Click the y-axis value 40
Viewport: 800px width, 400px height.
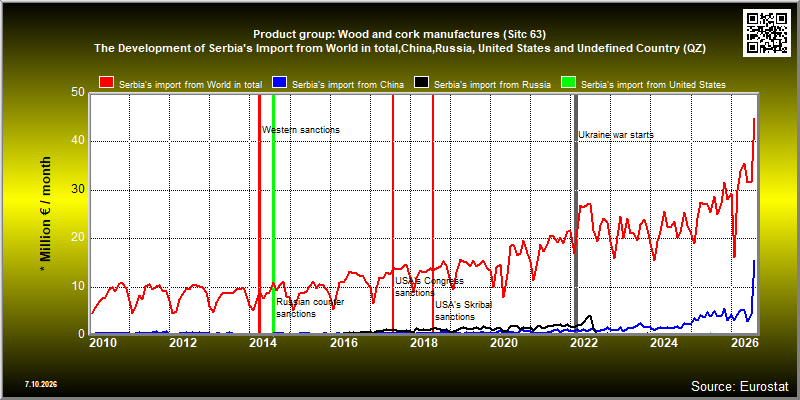click(x=78, y=141)
